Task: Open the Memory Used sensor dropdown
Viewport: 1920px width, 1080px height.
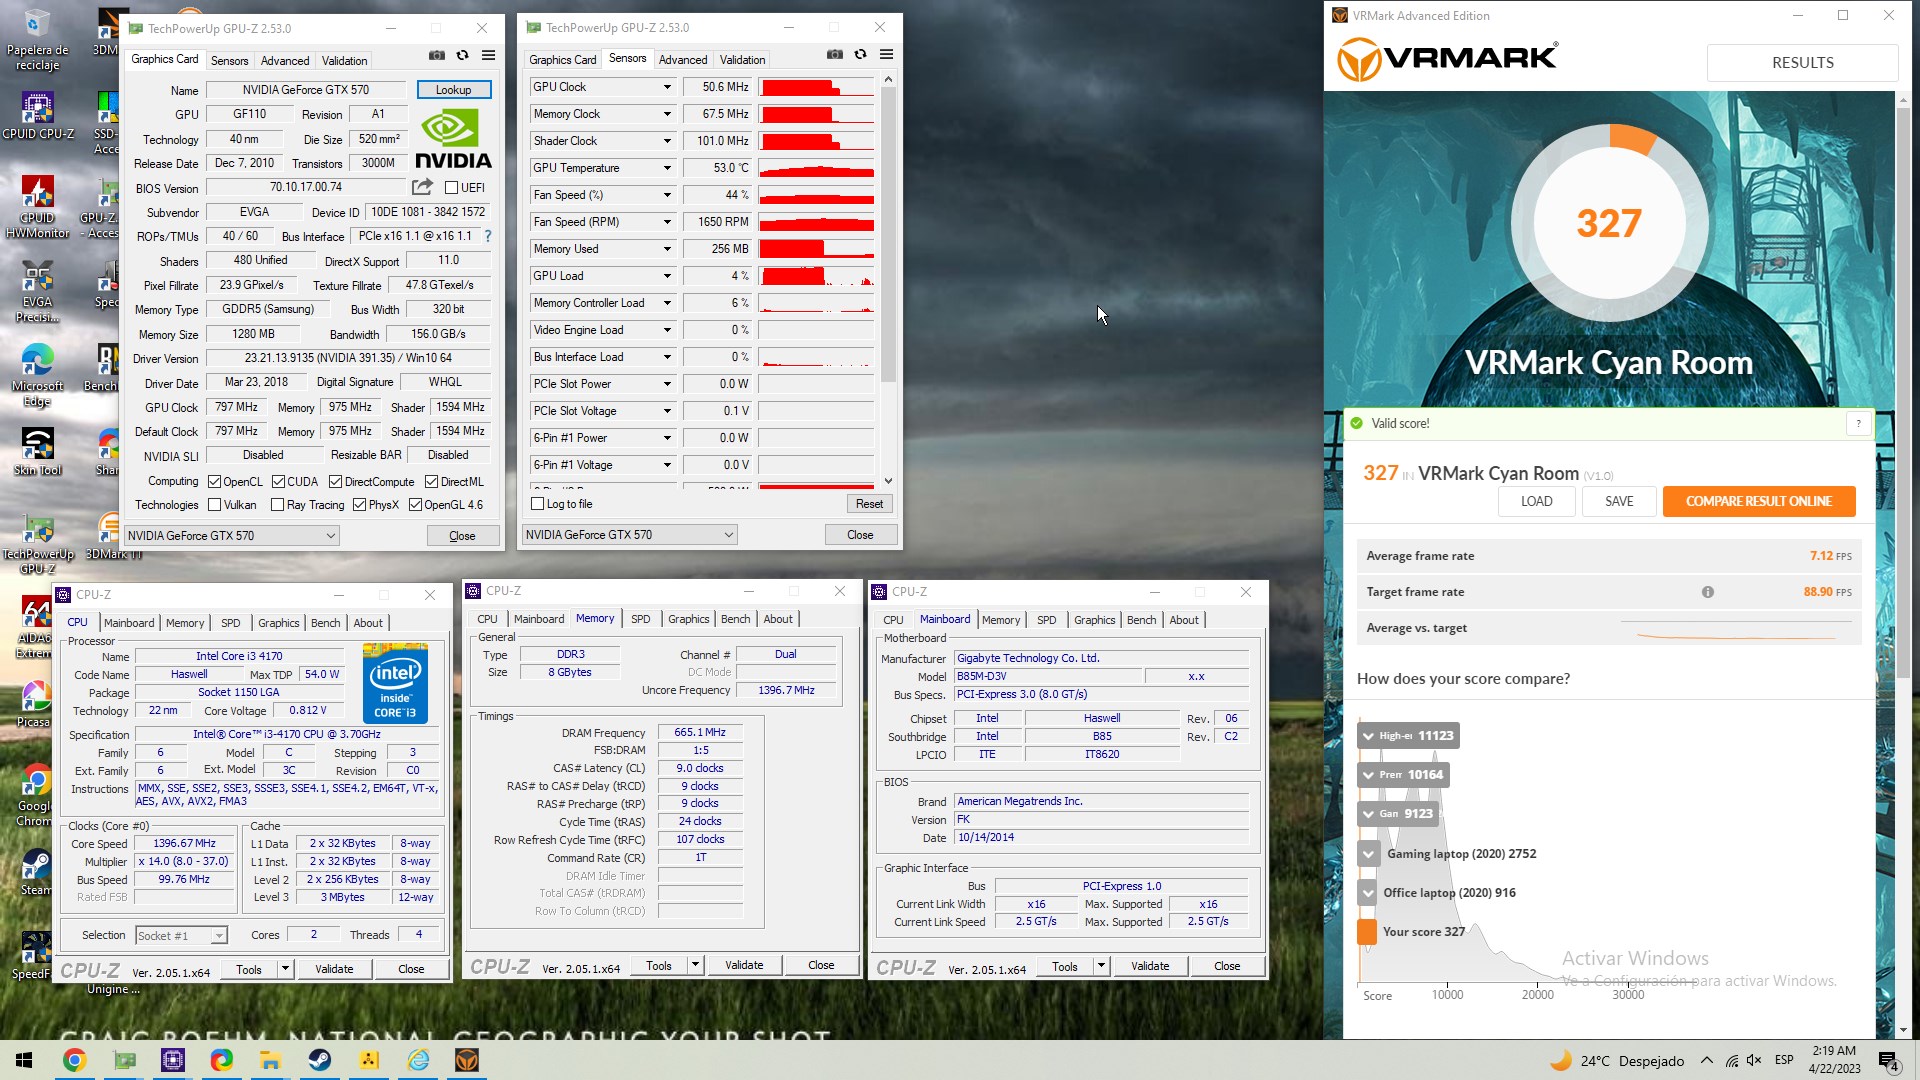Action: 667,249
